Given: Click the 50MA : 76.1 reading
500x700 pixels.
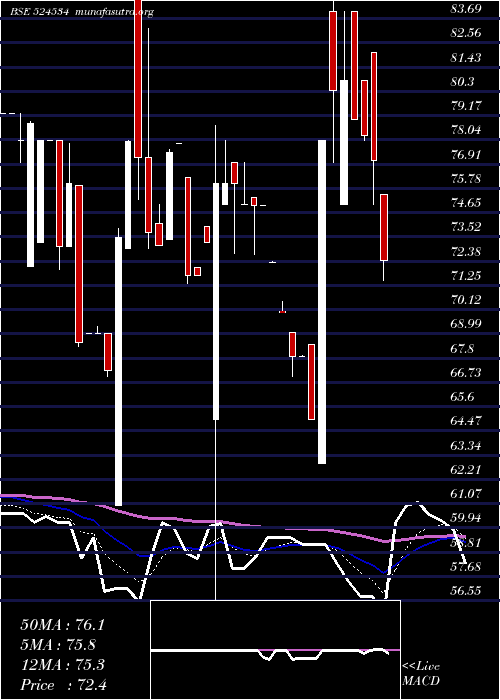Looking at the screenshot, I should 62,625.
